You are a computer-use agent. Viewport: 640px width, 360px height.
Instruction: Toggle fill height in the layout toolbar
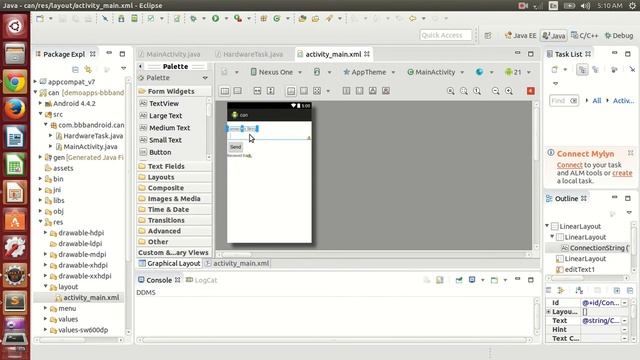(x=270, y=91)
